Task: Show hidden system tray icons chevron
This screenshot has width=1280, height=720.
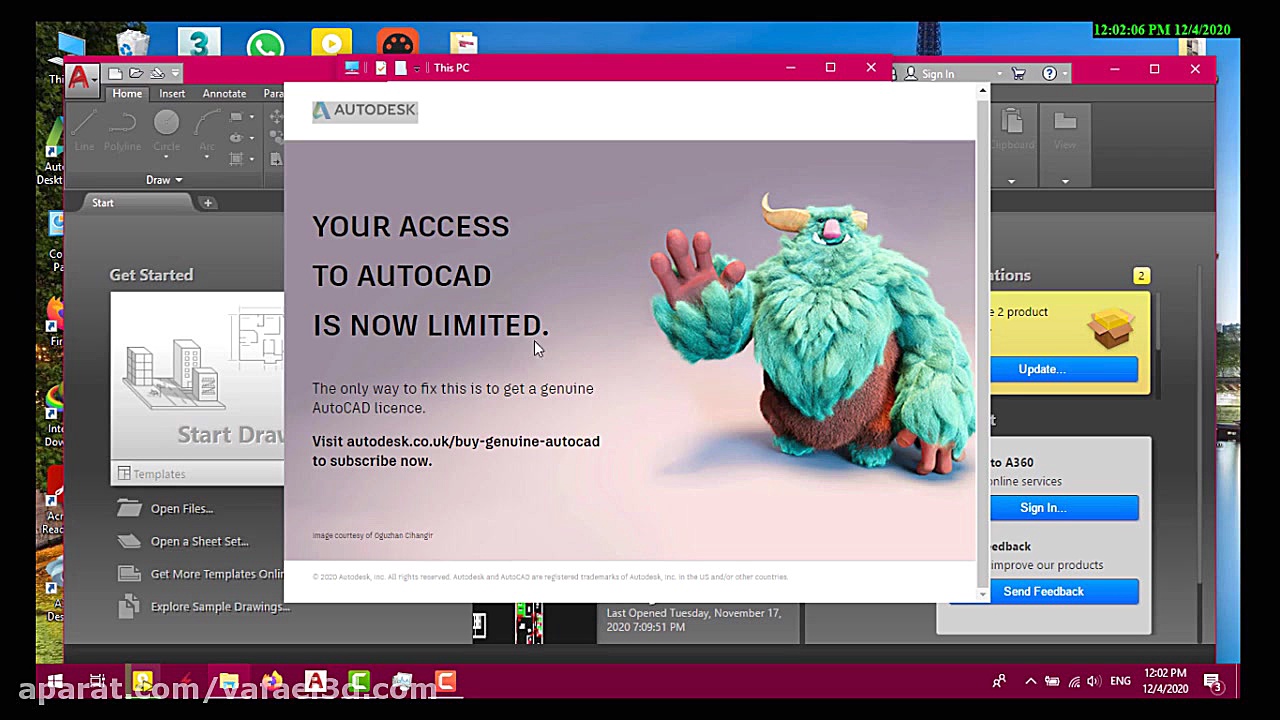Action: pos(1030,682)
